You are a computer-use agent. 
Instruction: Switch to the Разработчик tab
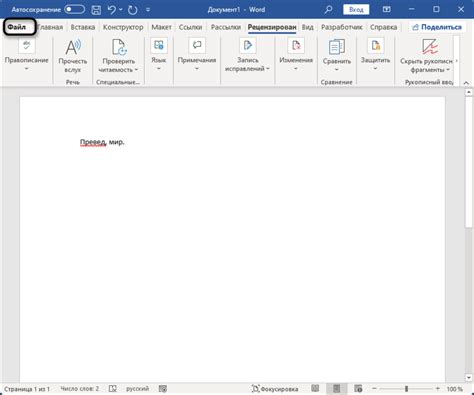342,27
